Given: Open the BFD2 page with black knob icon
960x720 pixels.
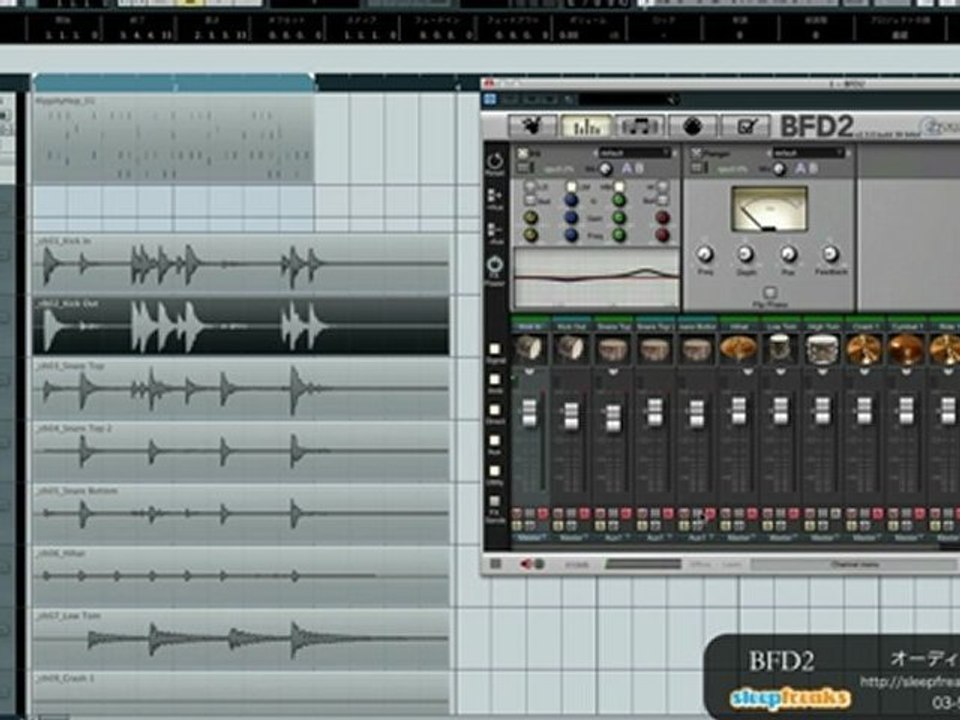Looking at the screenshot, I should point(692,126).
